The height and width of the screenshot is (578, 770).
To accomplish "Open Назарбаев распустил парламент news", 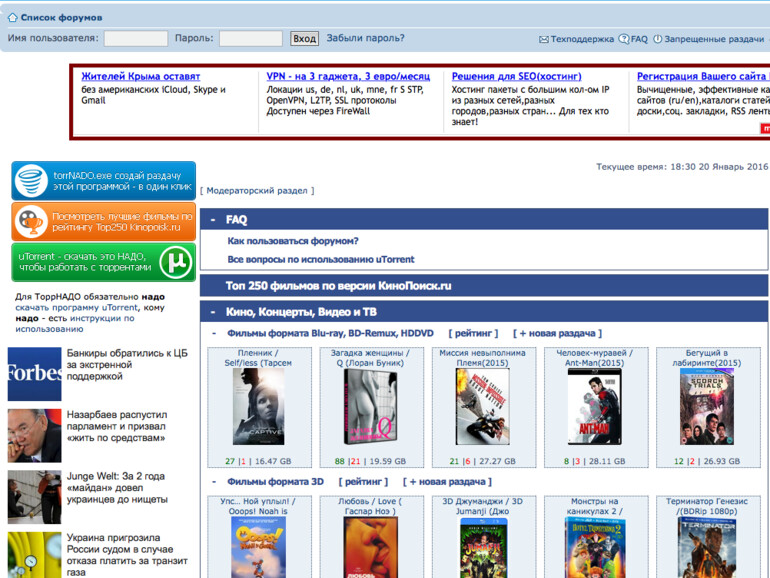I will click(x=117, y=426).
